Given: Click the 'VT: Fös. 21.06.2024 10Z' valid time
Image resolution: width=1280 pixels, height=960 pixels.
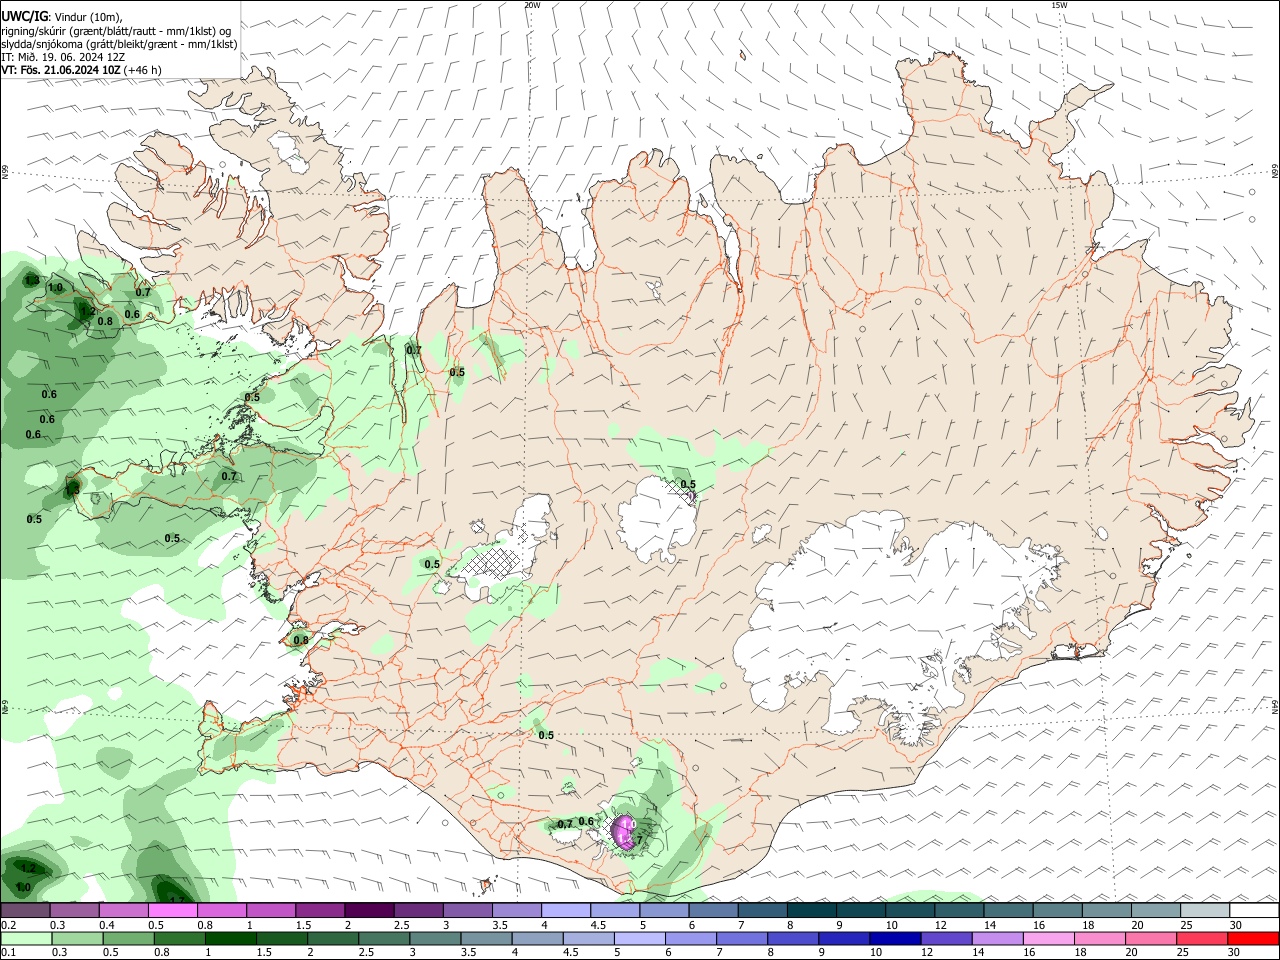Looking at the screenshot, I should click(61, 70).
